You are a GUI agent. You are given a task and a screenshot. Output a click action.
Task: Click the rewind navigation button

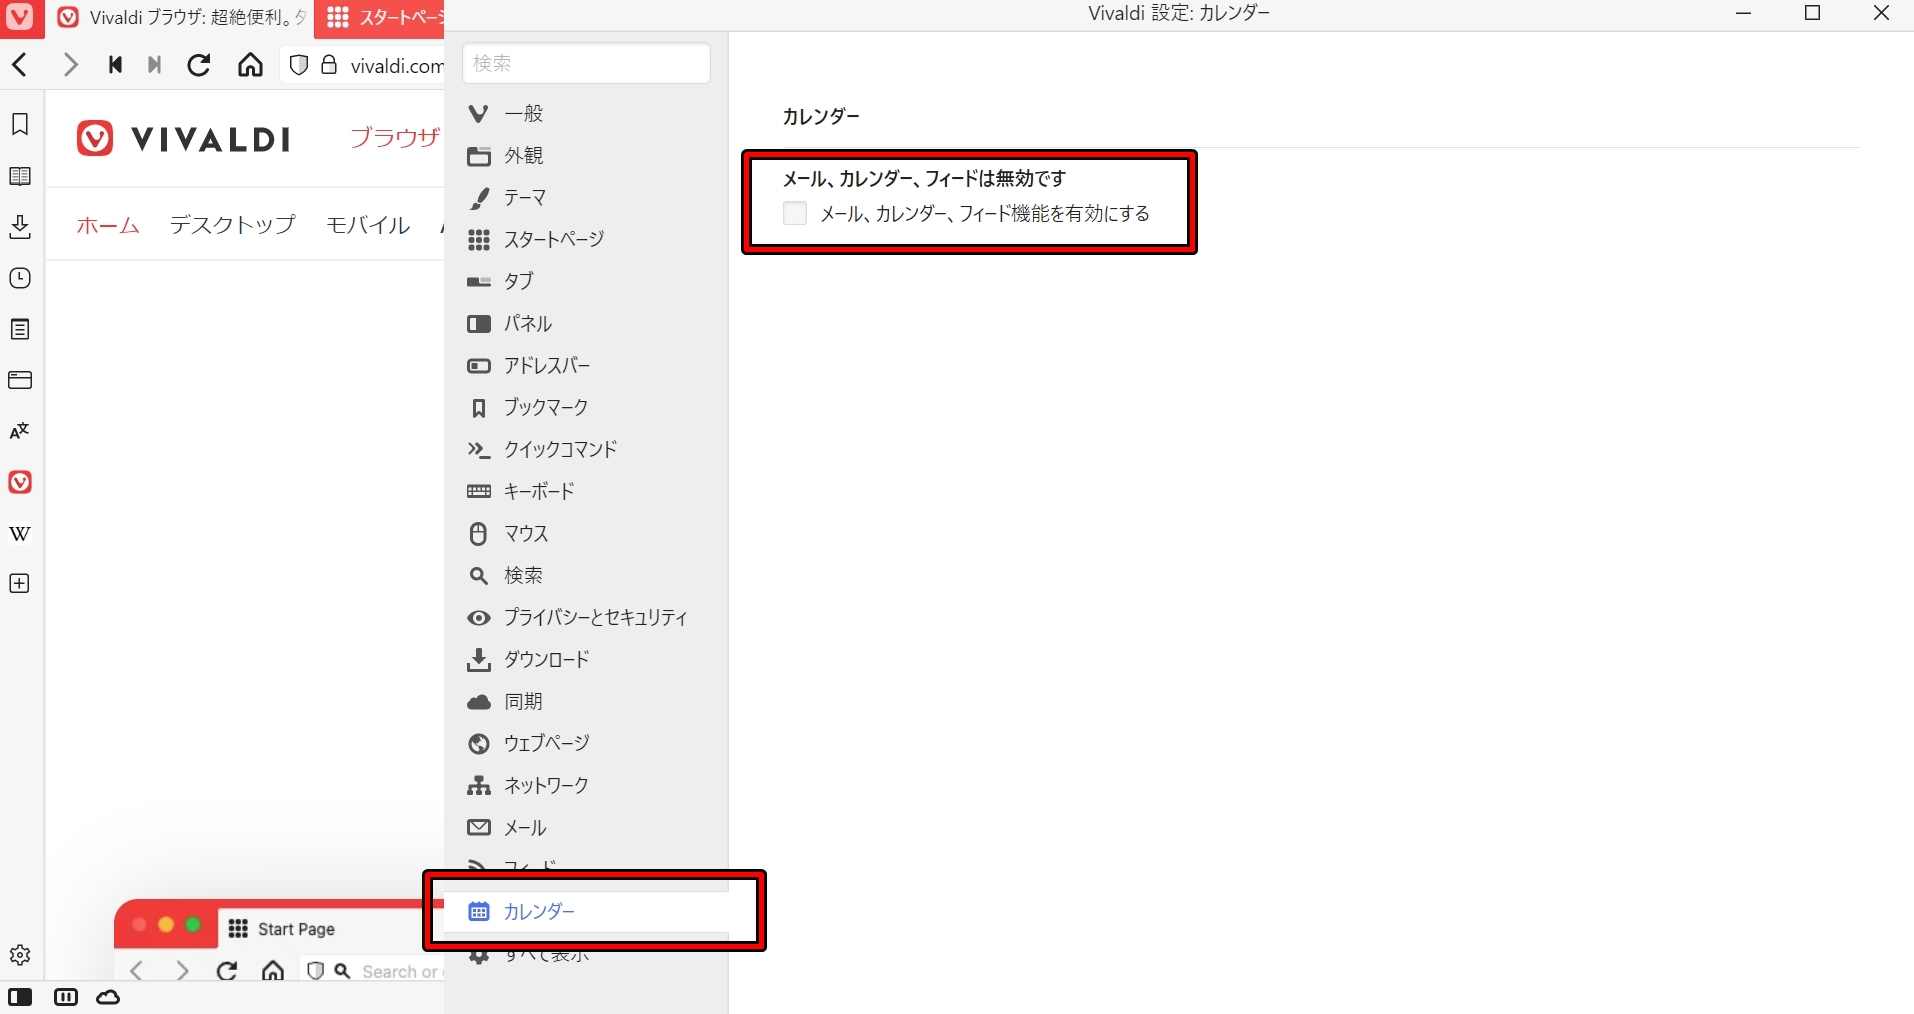tap(115, 65)
